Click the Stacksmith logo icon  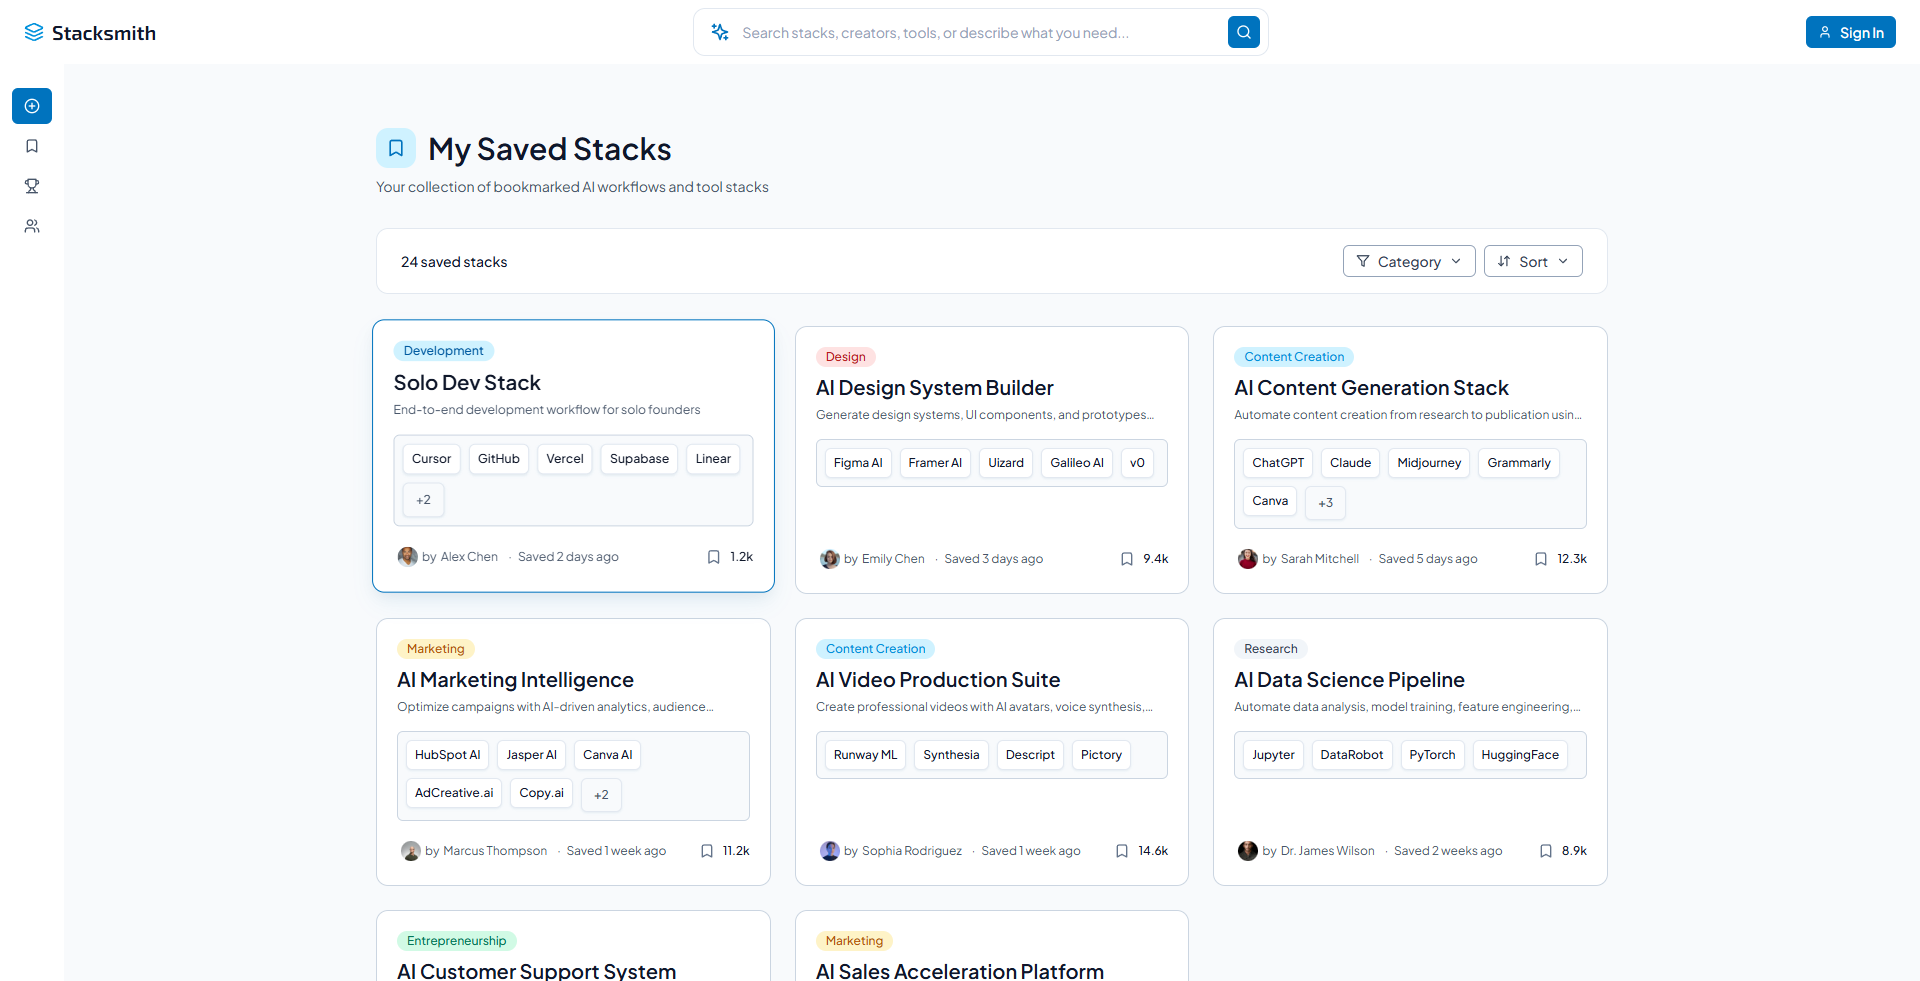[34, 32]
